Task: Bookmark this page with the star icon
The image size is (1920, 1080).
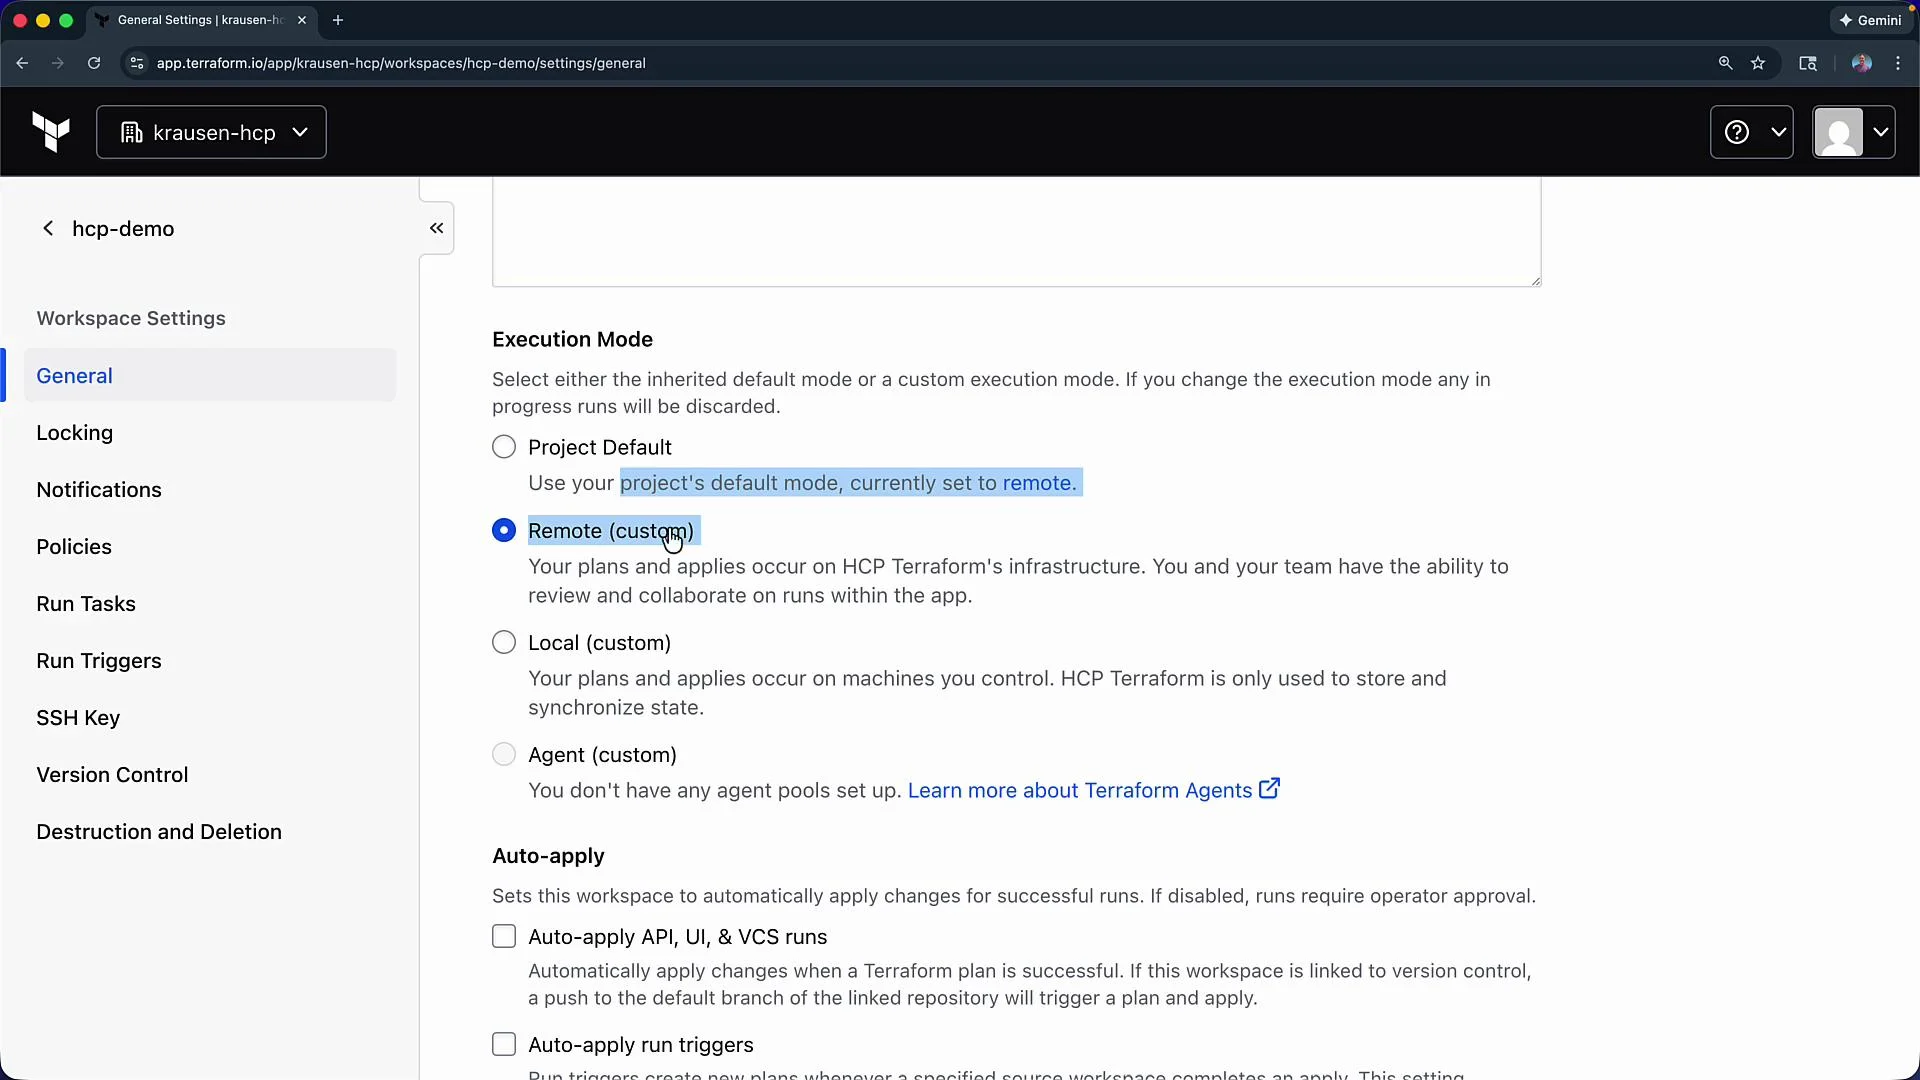Action: tap(1758, 63)
